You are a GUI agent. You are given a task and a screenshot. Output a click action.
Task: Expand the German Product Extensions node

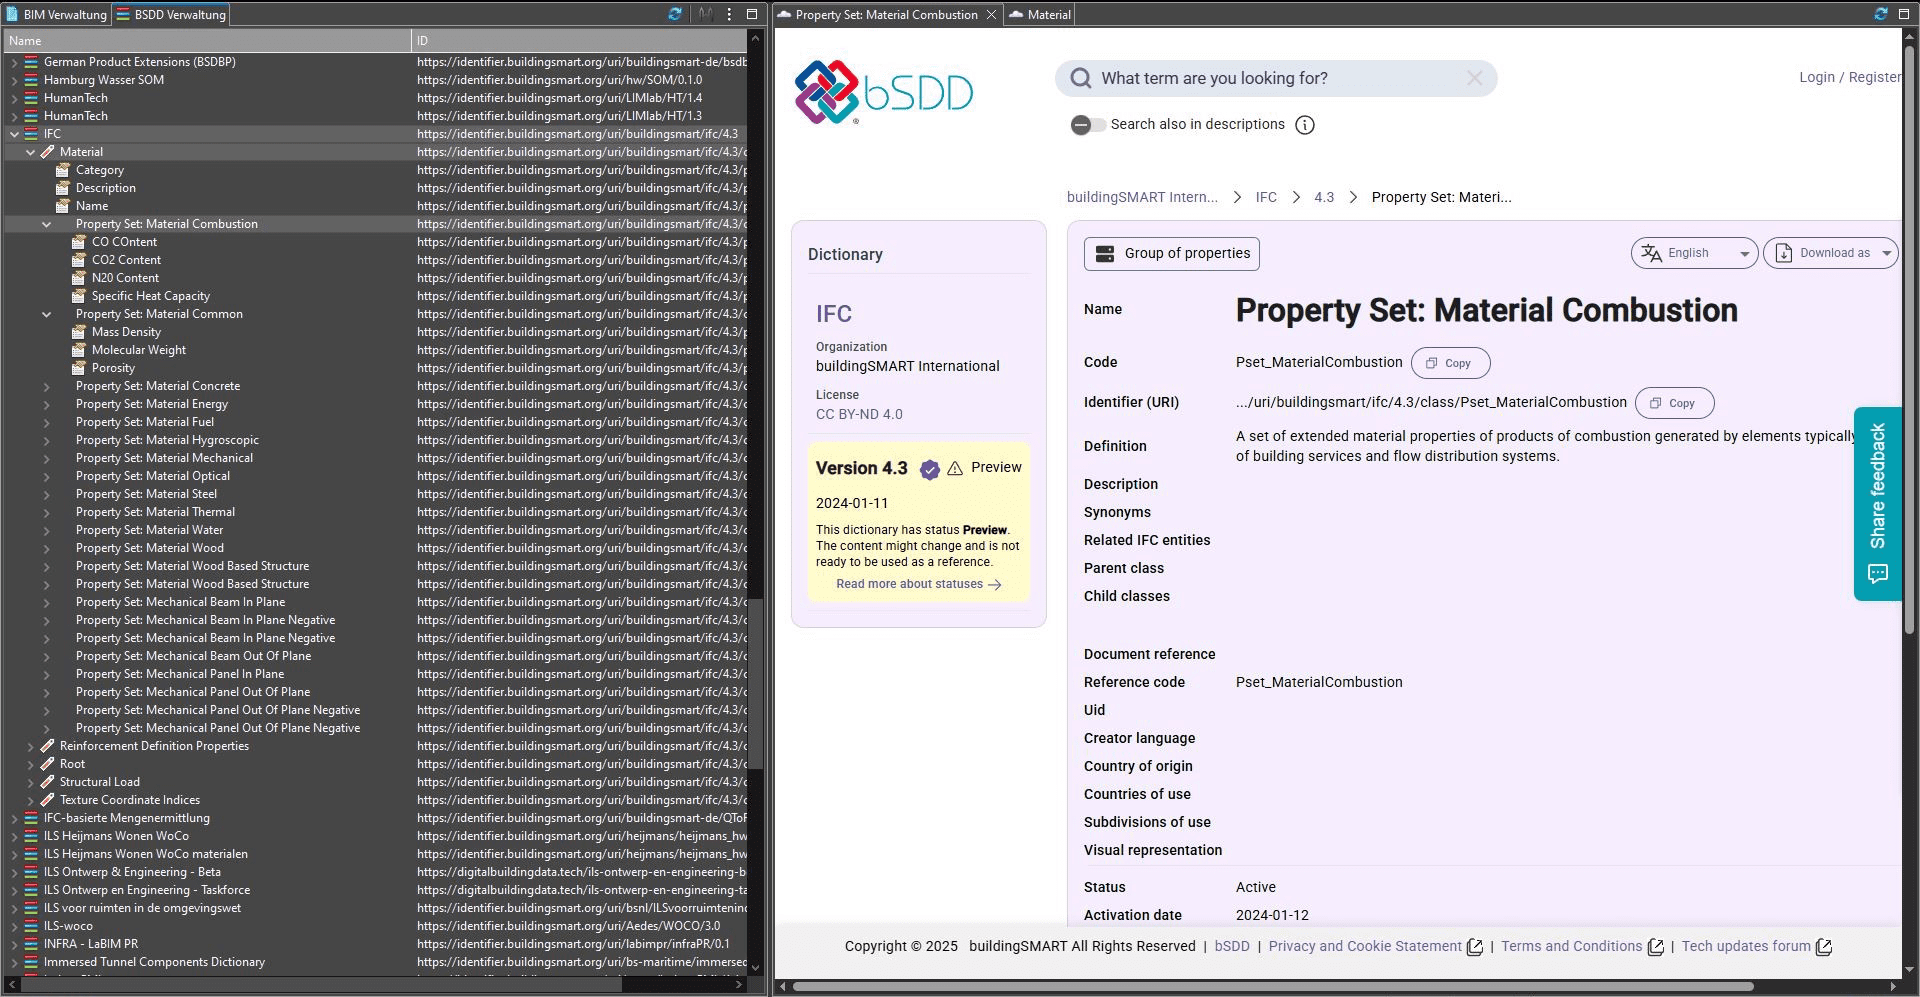[x=14, y=62]
